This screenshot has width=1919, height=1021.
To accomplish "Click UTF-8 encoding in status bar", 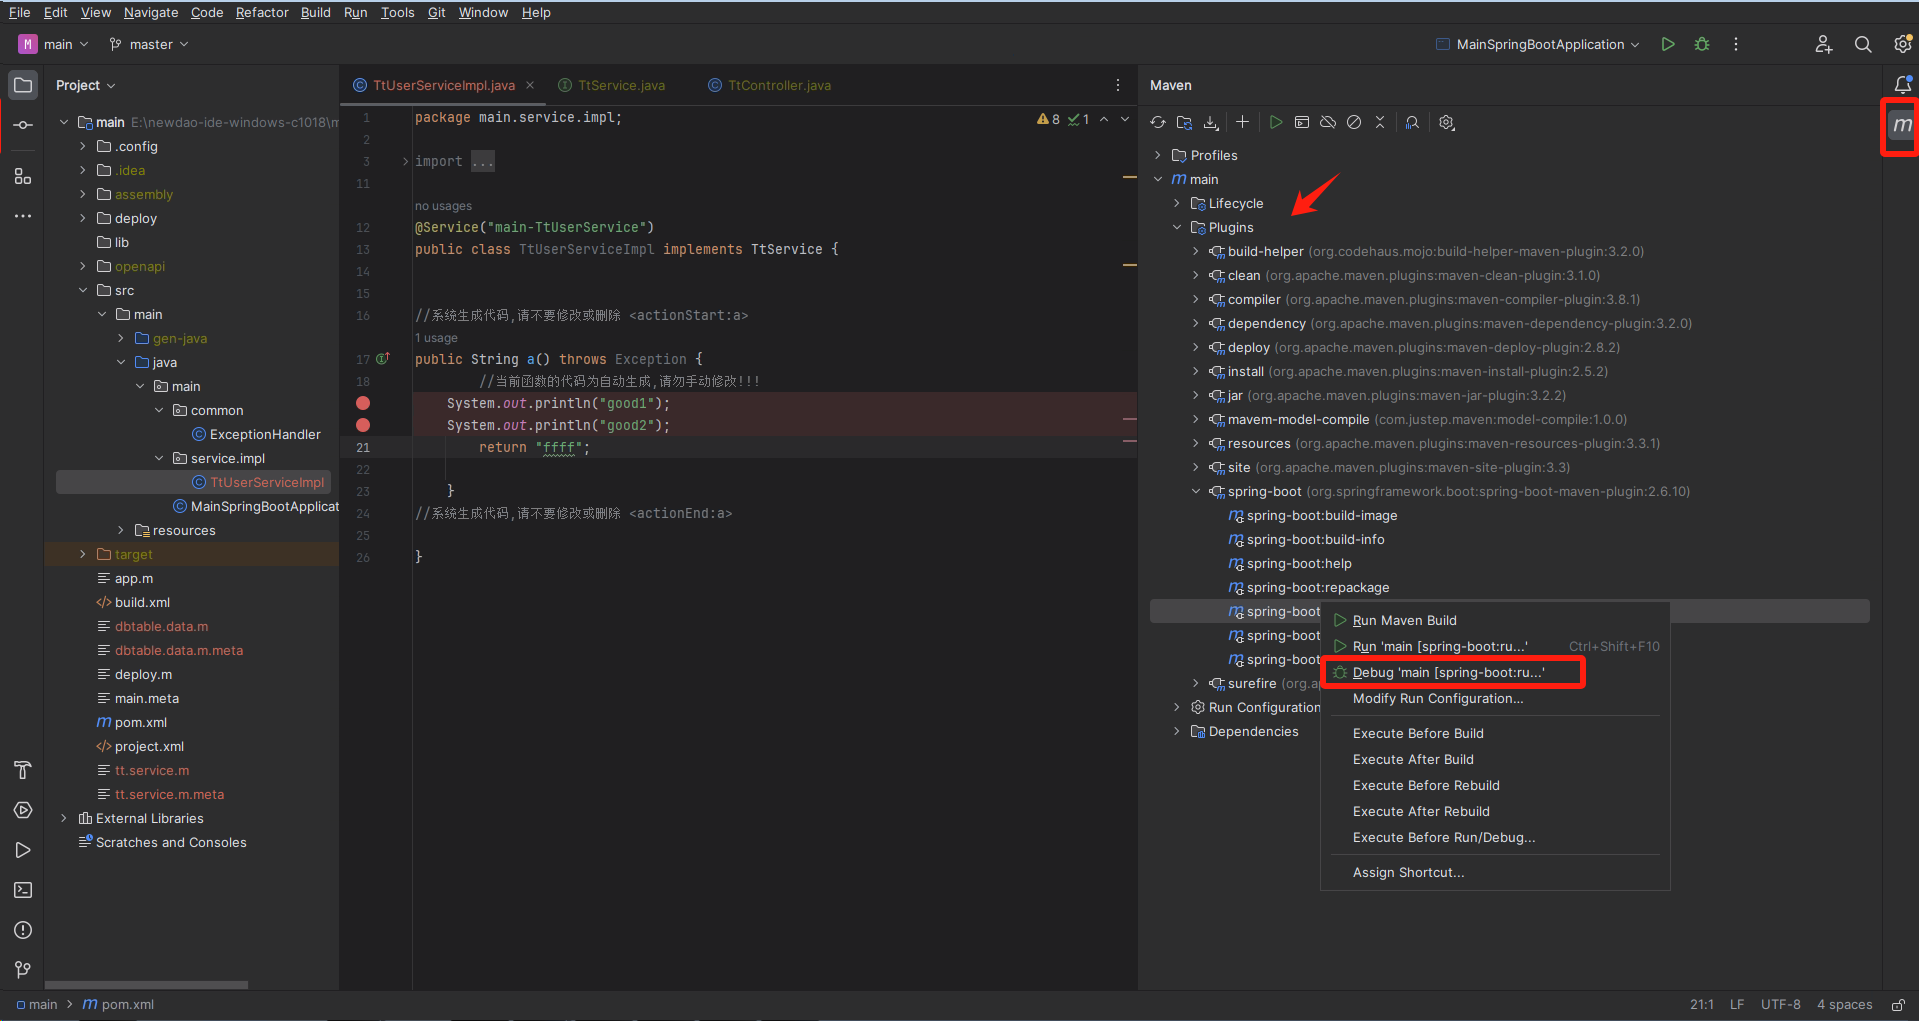I will 1780,1004.
